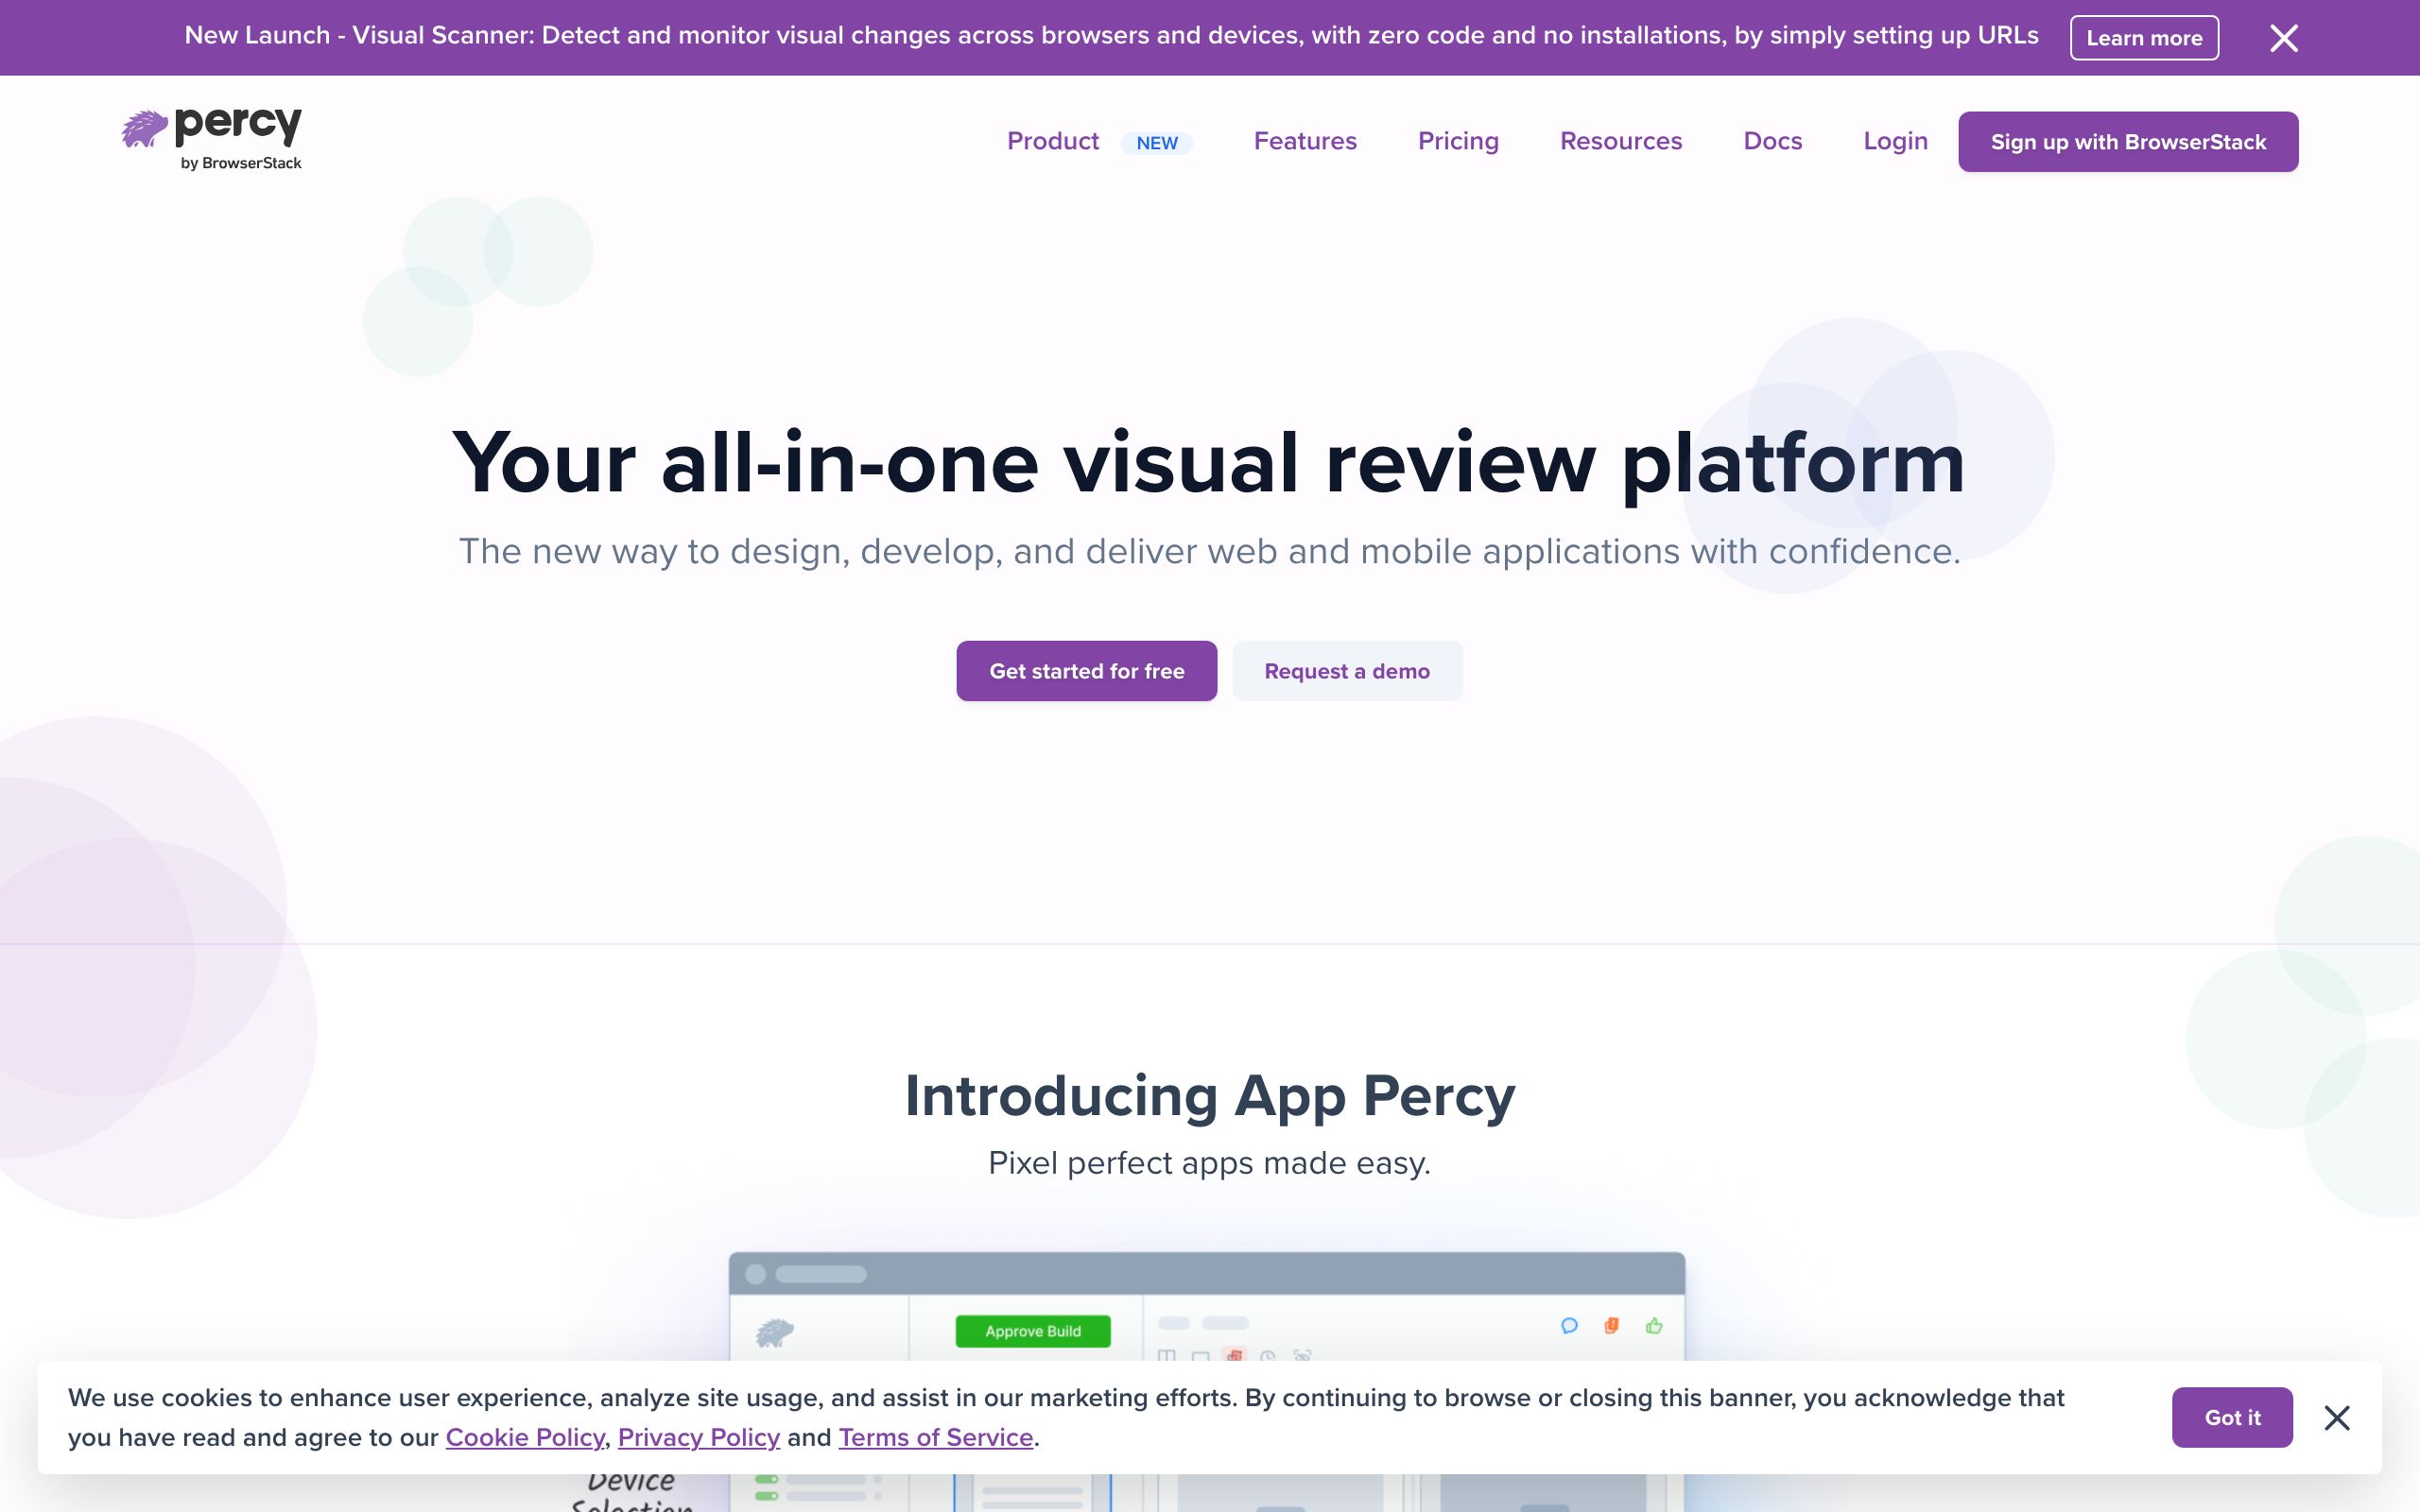Click the "Introducing App Percy" heading
Screen dimensions: 2420x1512
point(1210,1096)
